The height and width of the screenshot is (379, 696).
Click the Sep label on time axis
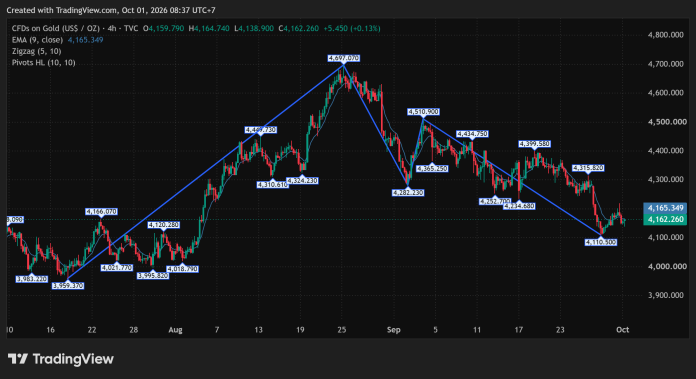394,330
